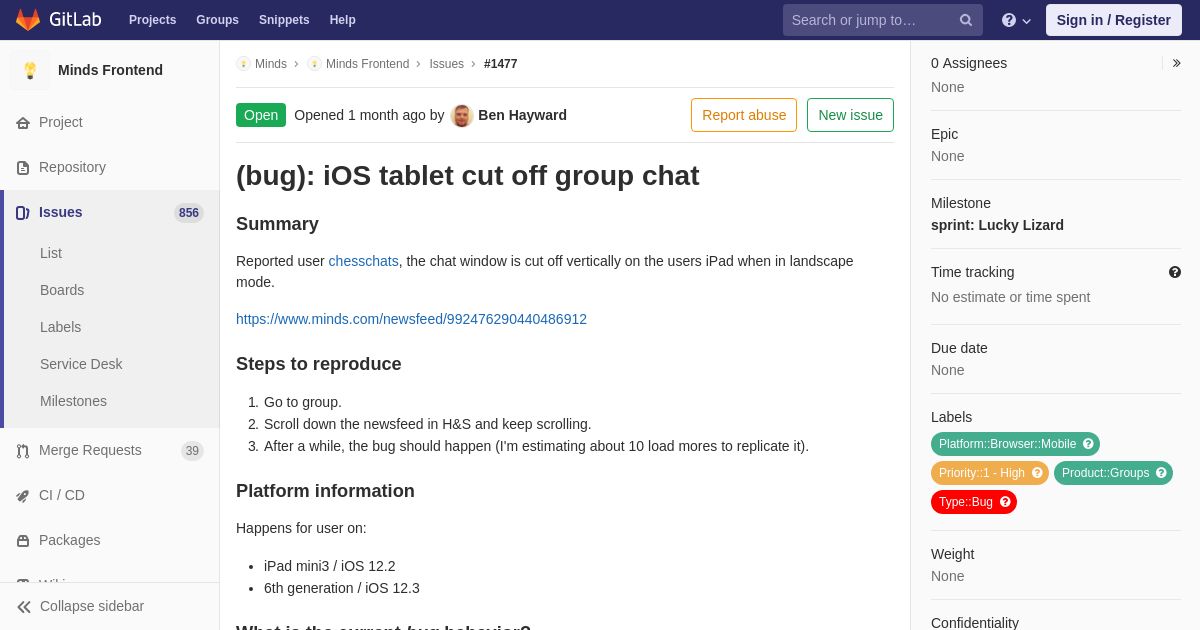Image resolution: width=1200 pixels, height=630 pixels.
Task: Click the Packages box icon
Action: 23,541
